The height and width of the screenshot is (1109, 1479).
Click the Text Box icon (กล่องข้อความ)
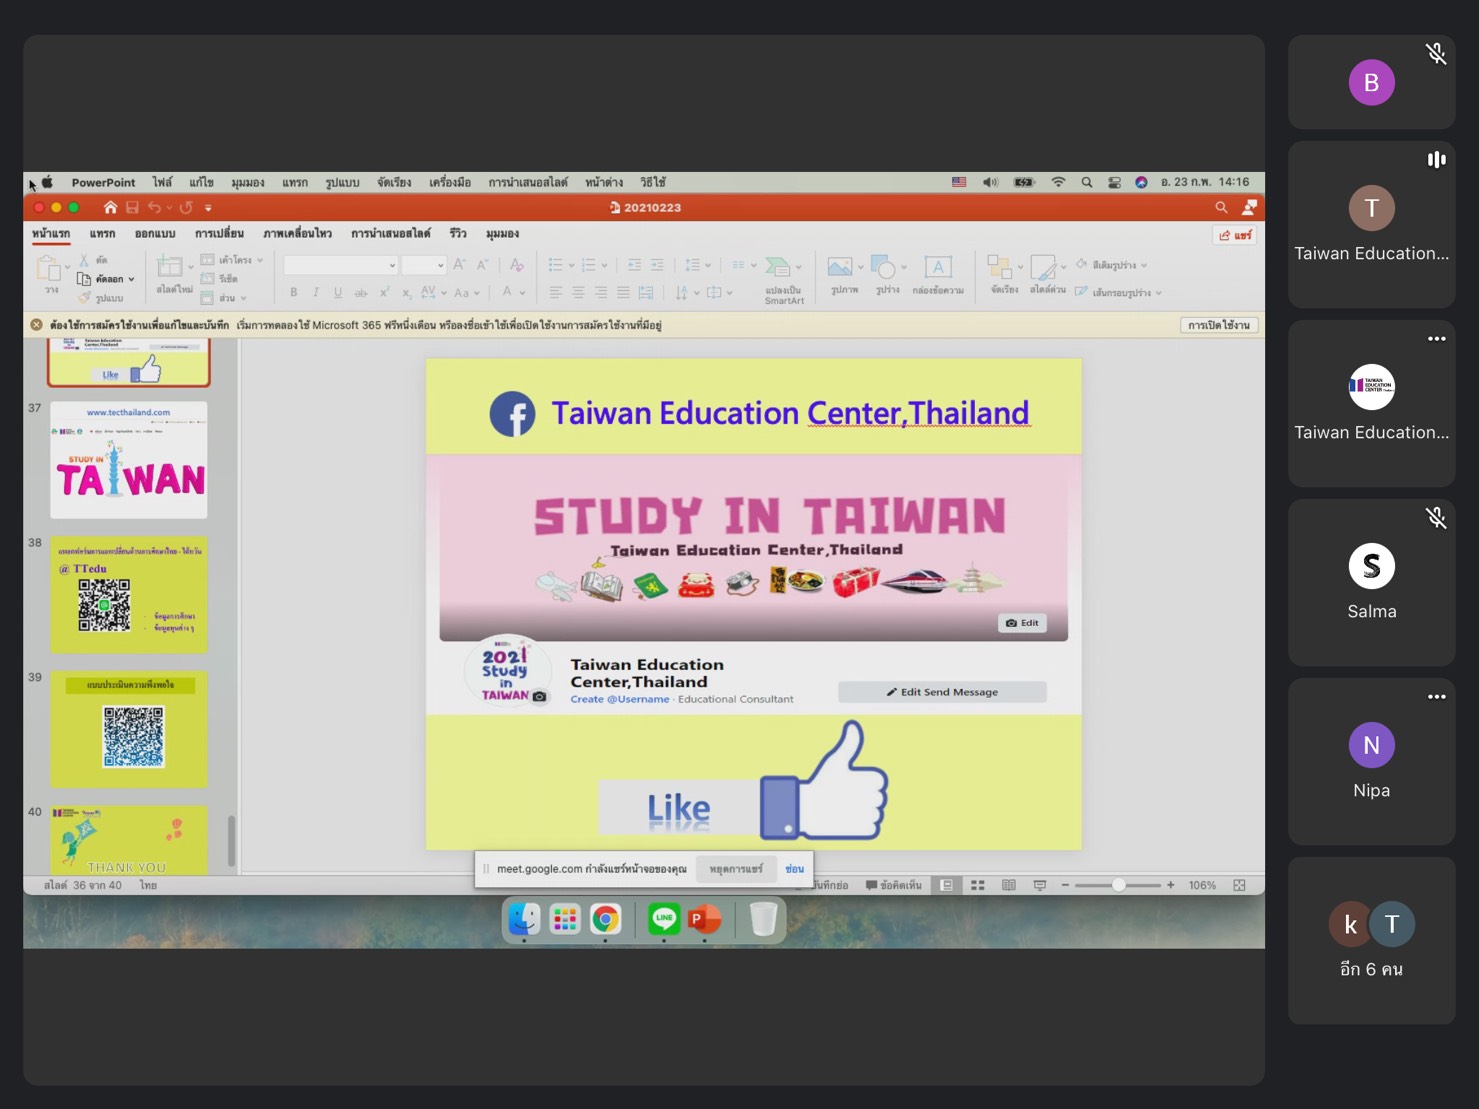pos(937,267)
